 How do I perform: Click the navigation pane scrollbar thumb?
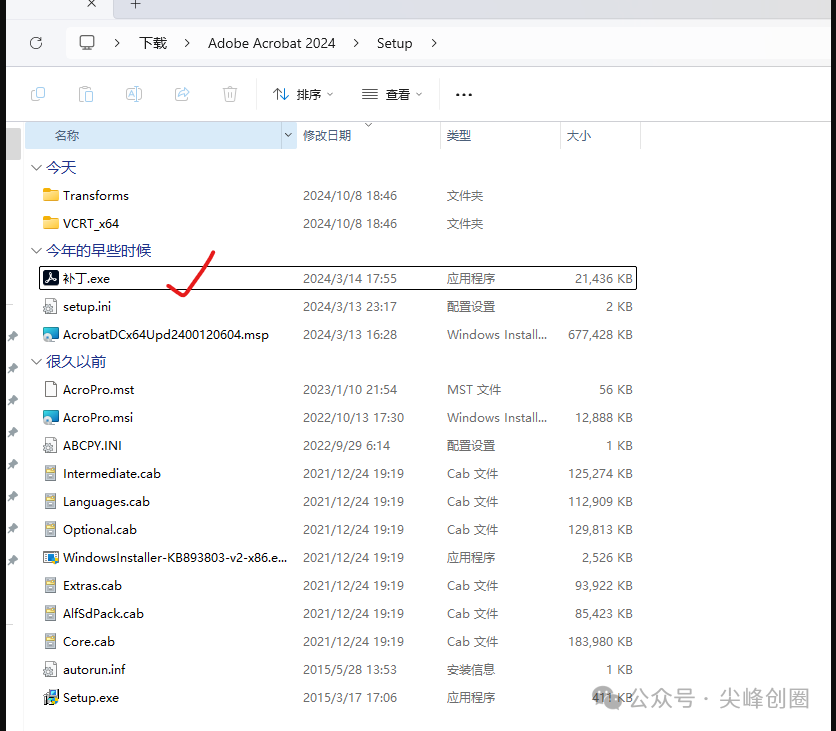pyautogui.click(x=14, y=143)
